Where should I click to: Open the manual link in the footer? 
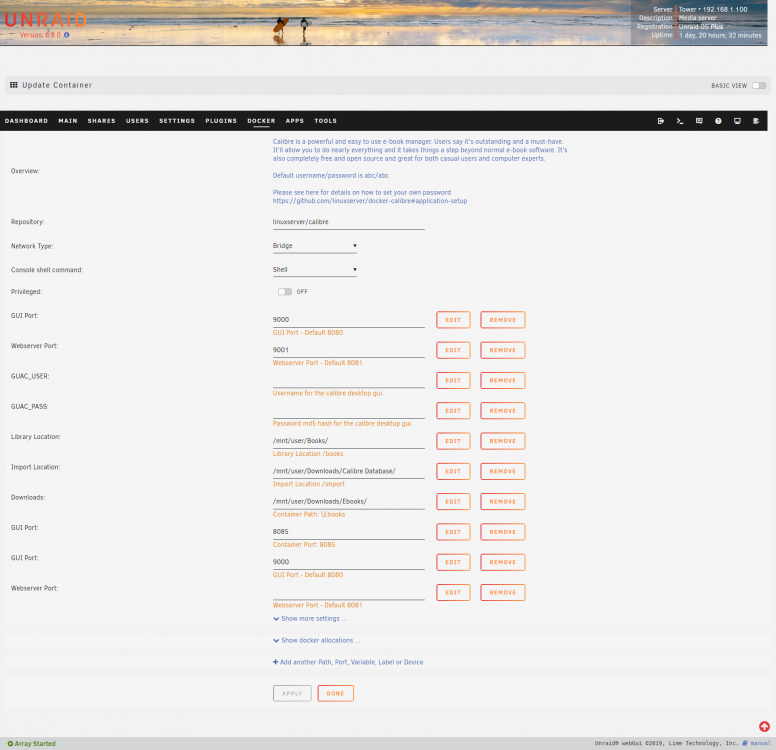(760, 743)
